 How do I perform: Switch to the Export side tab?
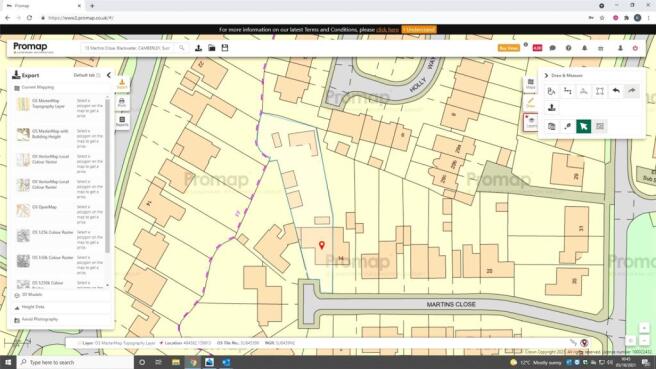pos(122,84)
